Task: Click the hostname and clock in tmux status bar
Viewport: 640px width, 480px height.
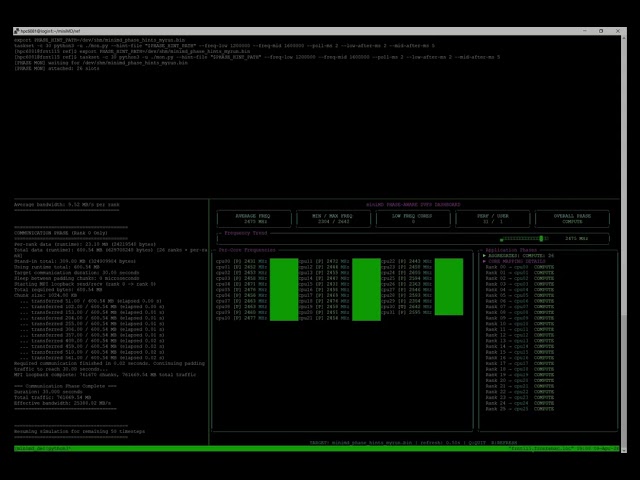Action: tap(563, 449)
